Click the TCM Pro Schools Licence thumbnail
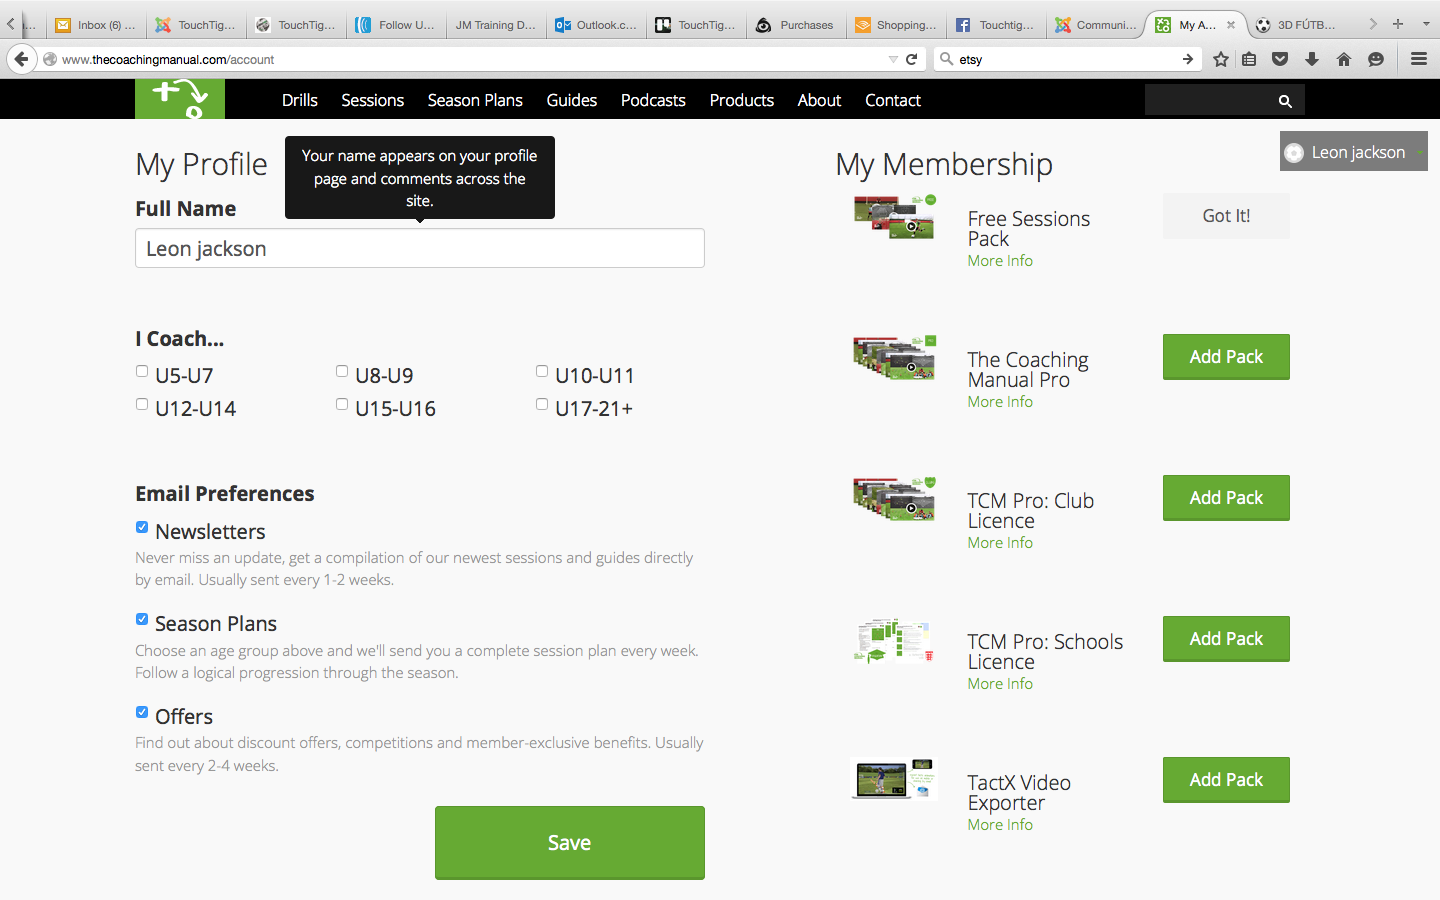 point(894,640)
